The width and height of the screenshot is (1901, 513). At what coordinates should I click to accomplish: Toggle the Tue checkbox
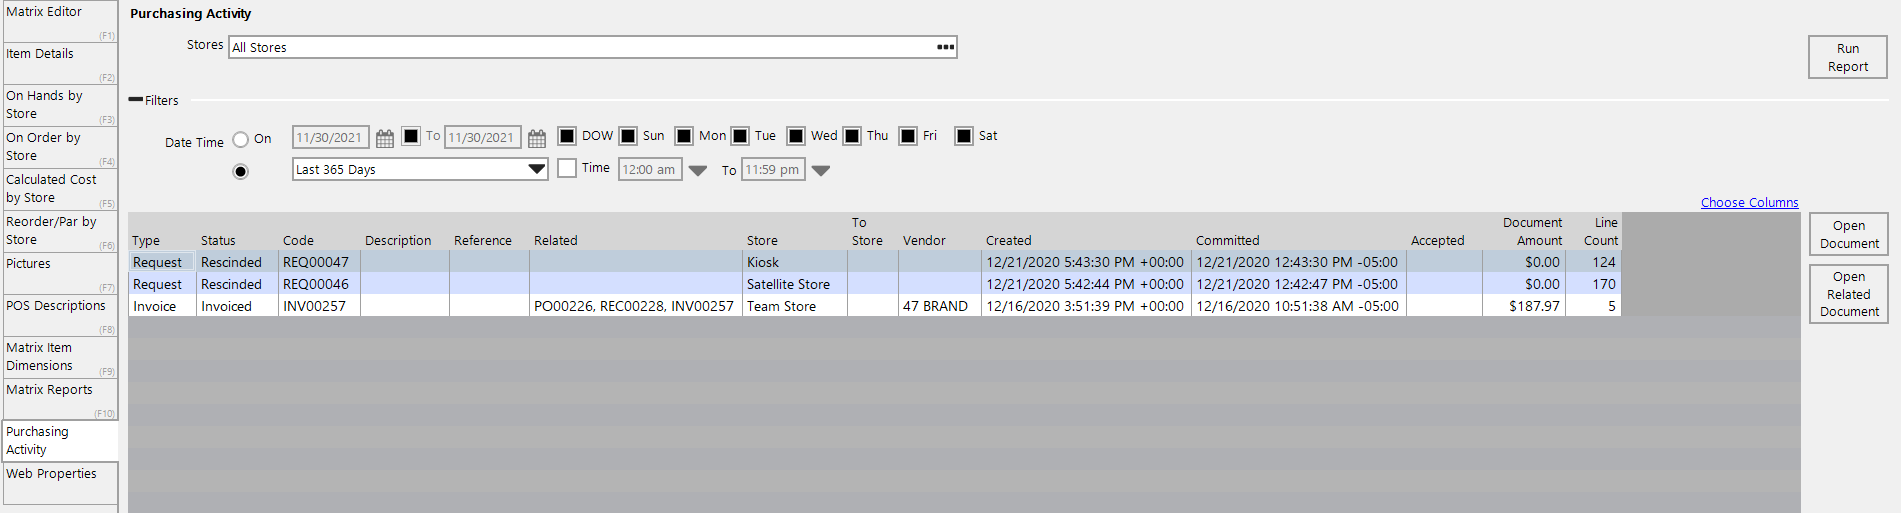[740, 136]
